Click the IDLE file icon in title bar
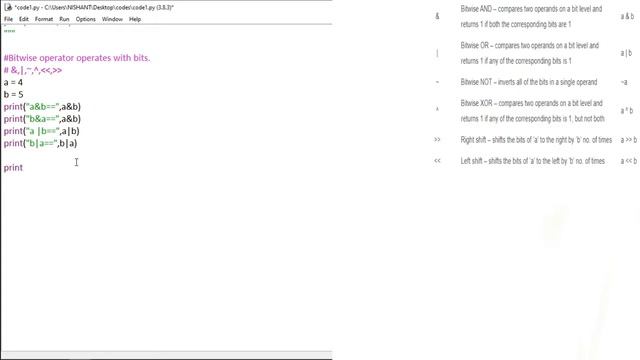 (8, 7)
